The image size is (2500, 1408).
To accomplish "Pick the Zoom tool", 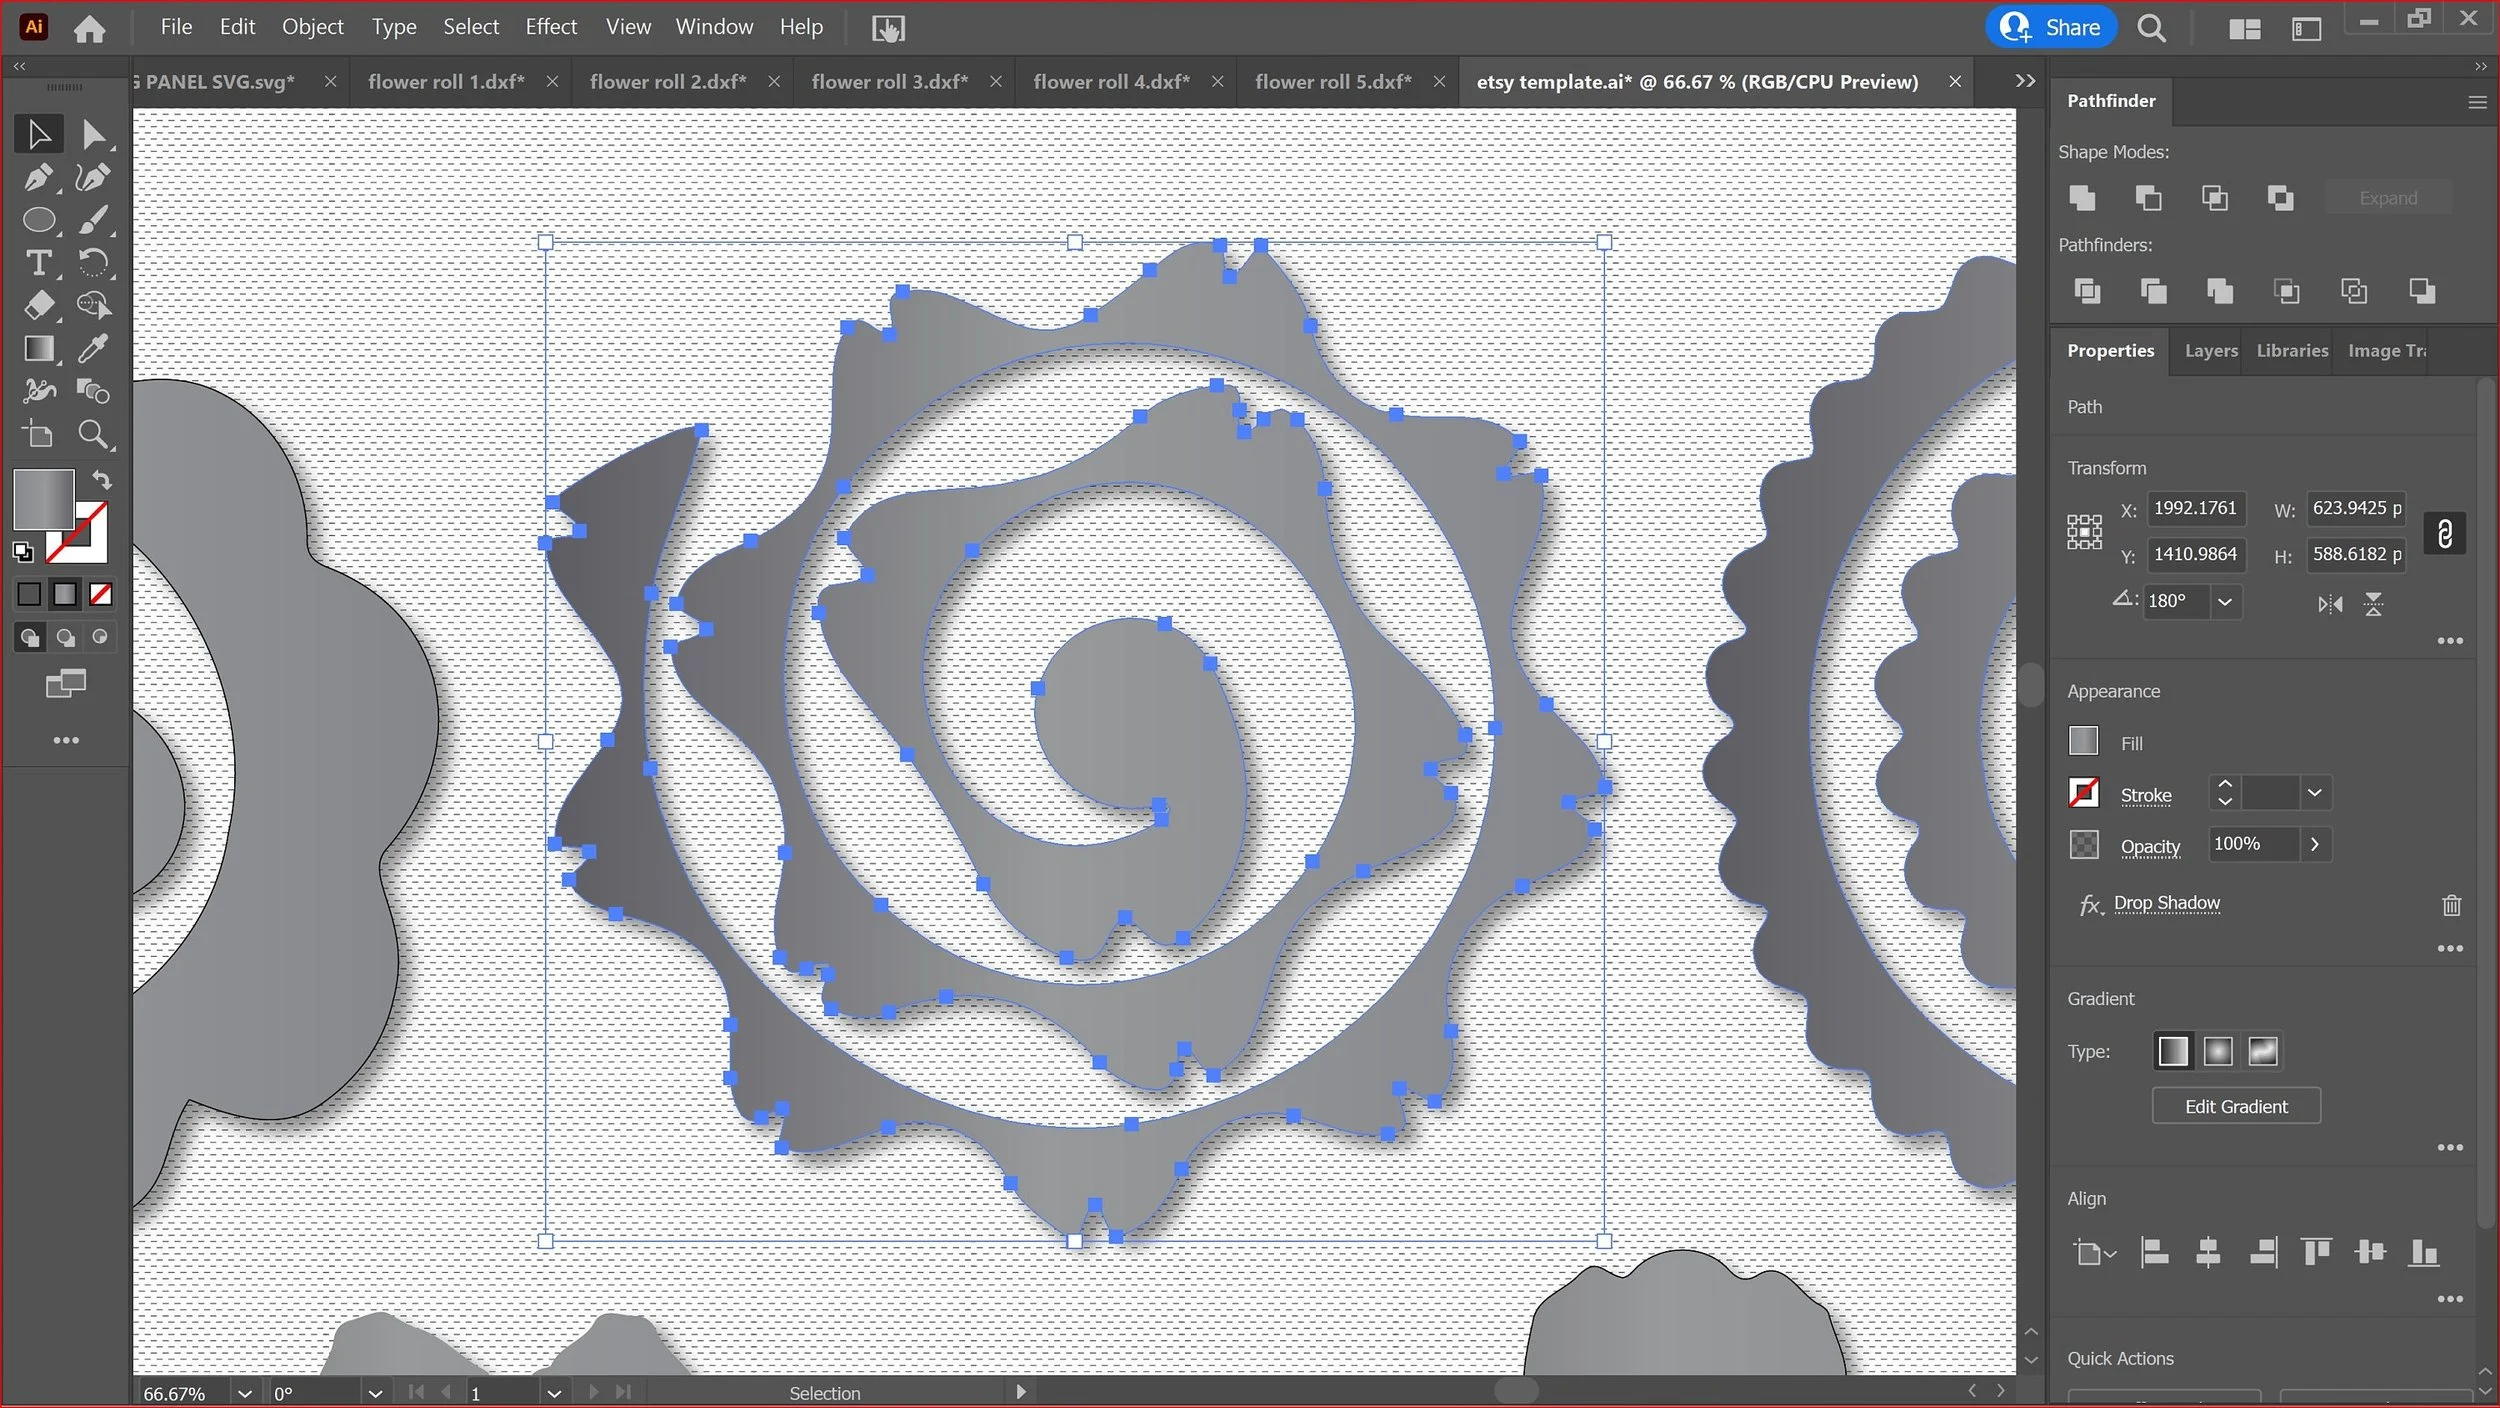I will pos(93,434).
